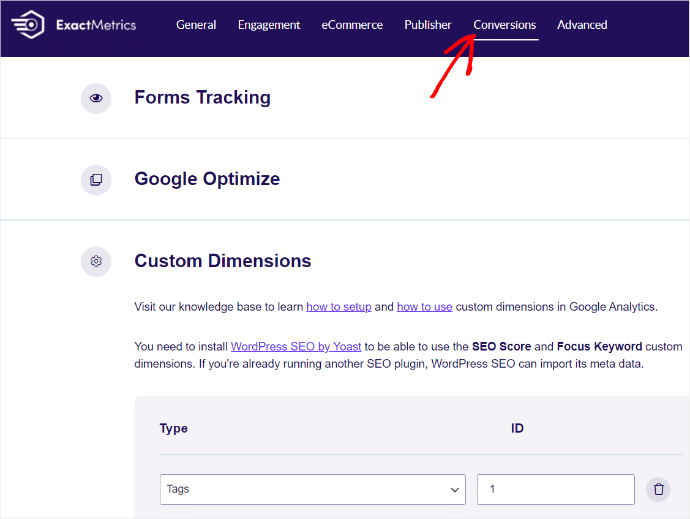
Task: Click the 'ID' column header
Action: [517, 428]
